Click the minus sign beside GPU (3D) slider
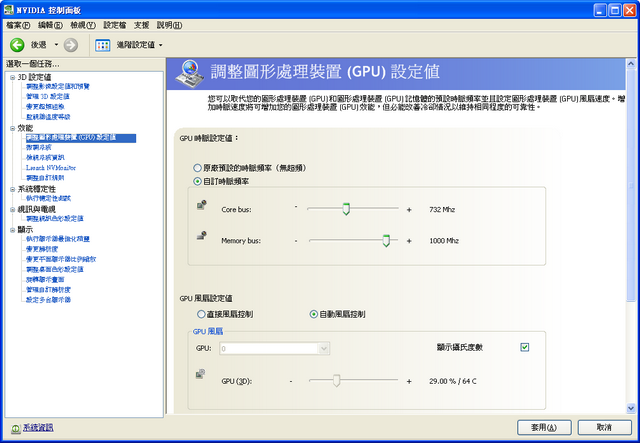 click(291, 381)
